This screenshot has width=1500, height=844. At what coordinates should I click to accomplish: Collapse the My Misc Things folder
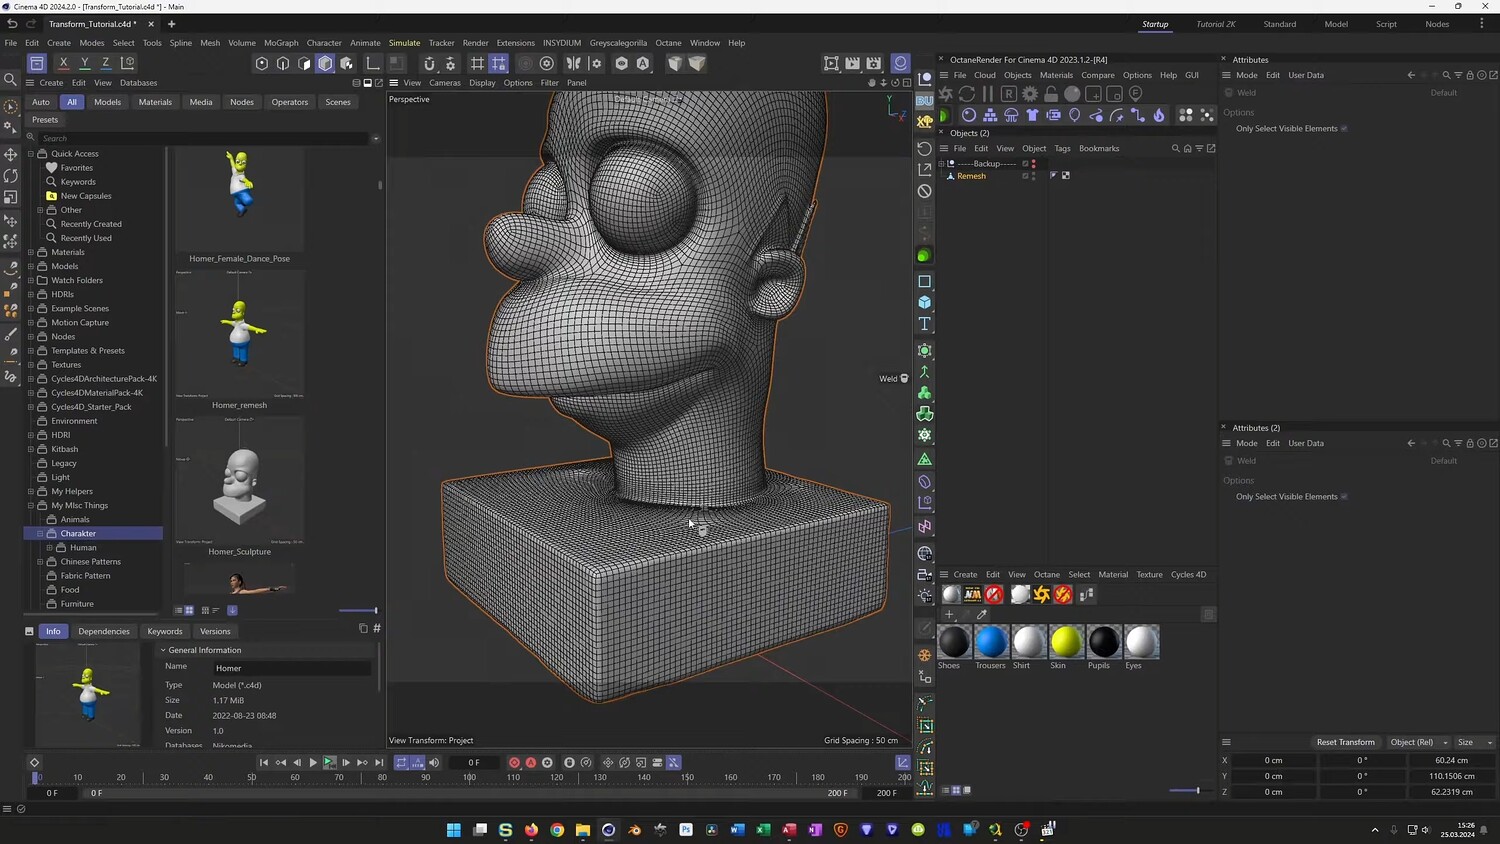pos(31,505)
